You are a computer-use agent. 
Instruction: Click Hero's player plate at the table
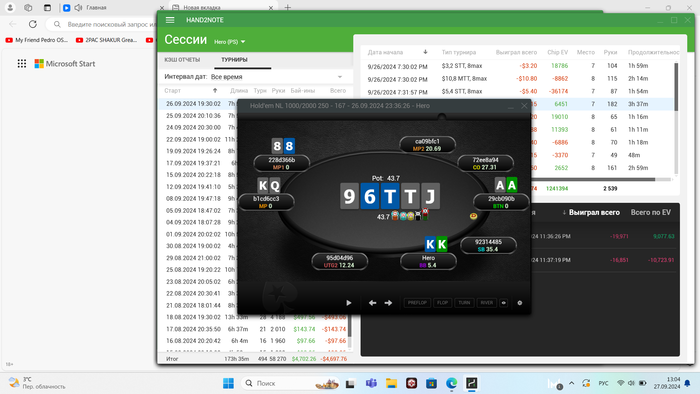428,261
